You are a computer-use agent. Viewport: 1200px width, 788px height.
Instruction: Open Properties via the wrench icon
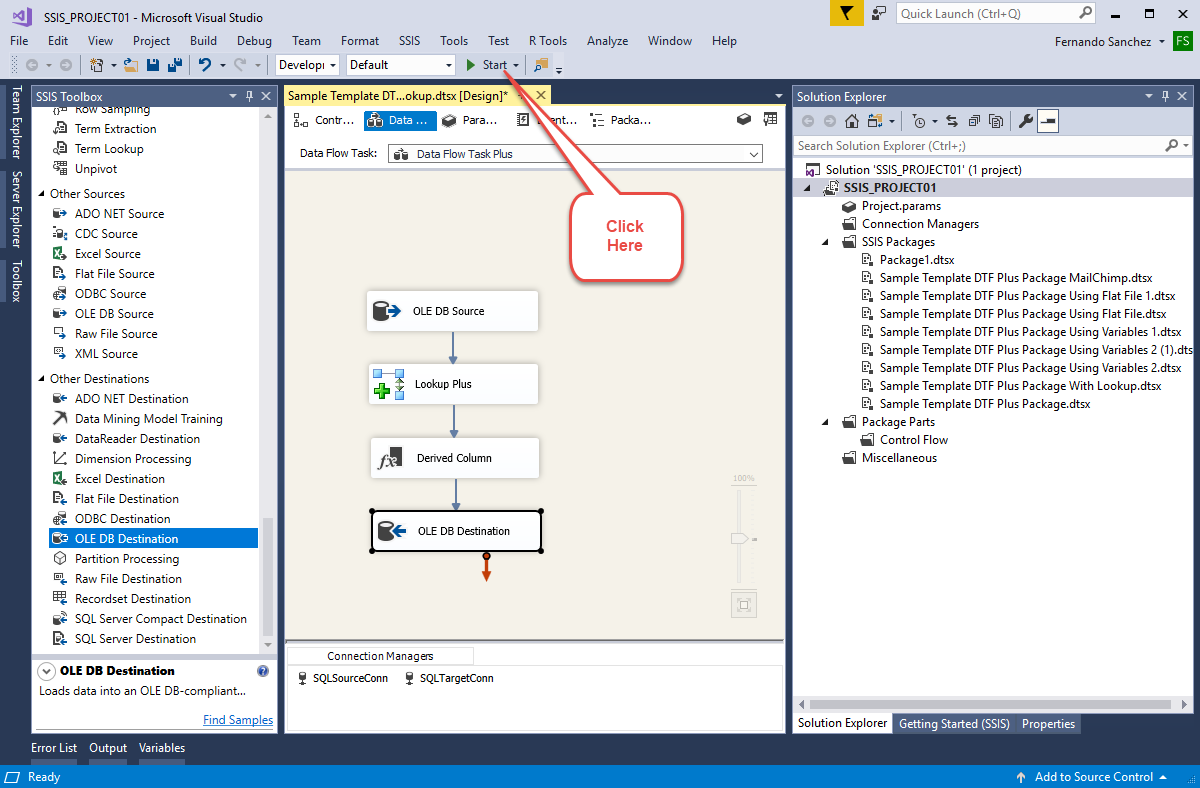pyautogui.click(x=1026, y=121)
